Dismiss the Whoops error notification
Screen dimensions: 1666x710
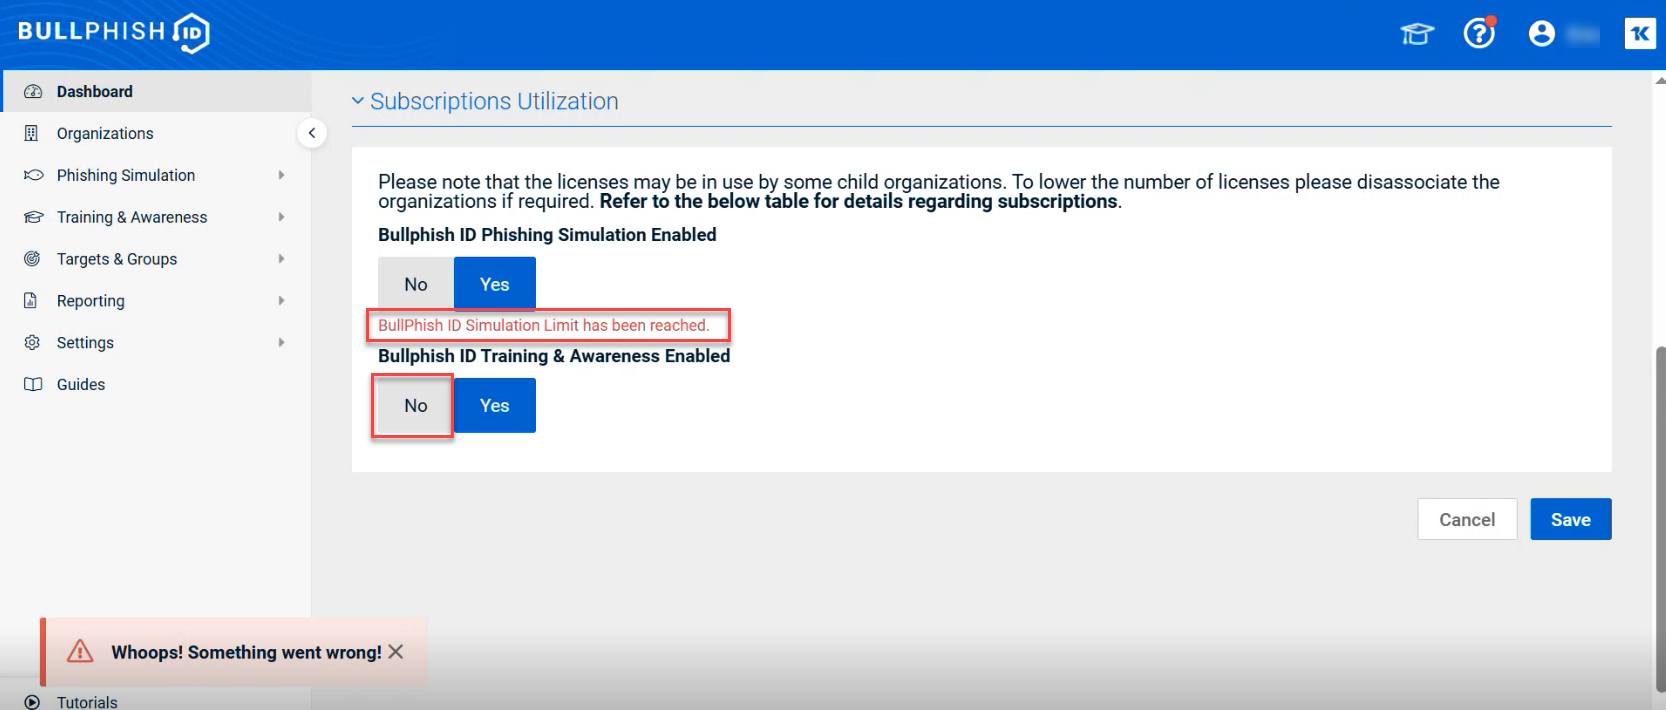pos(396,652)
